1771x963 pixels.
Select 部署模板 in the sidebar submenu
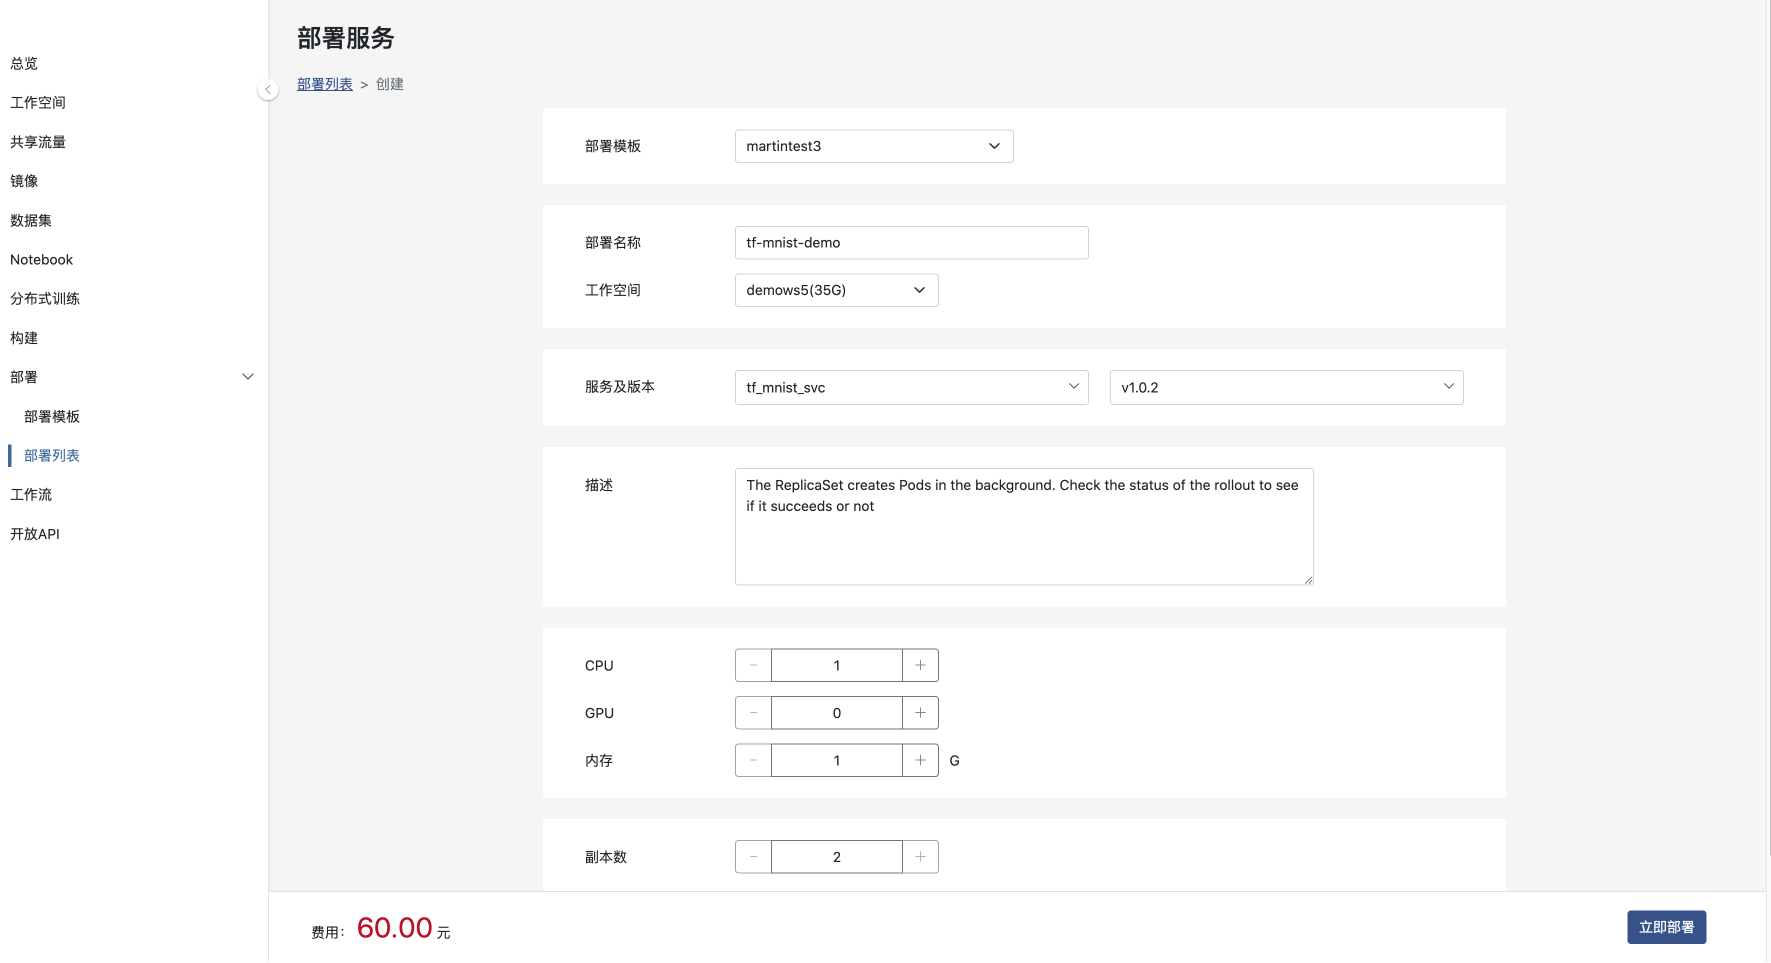pyautogui.click(x=52, y=417)
